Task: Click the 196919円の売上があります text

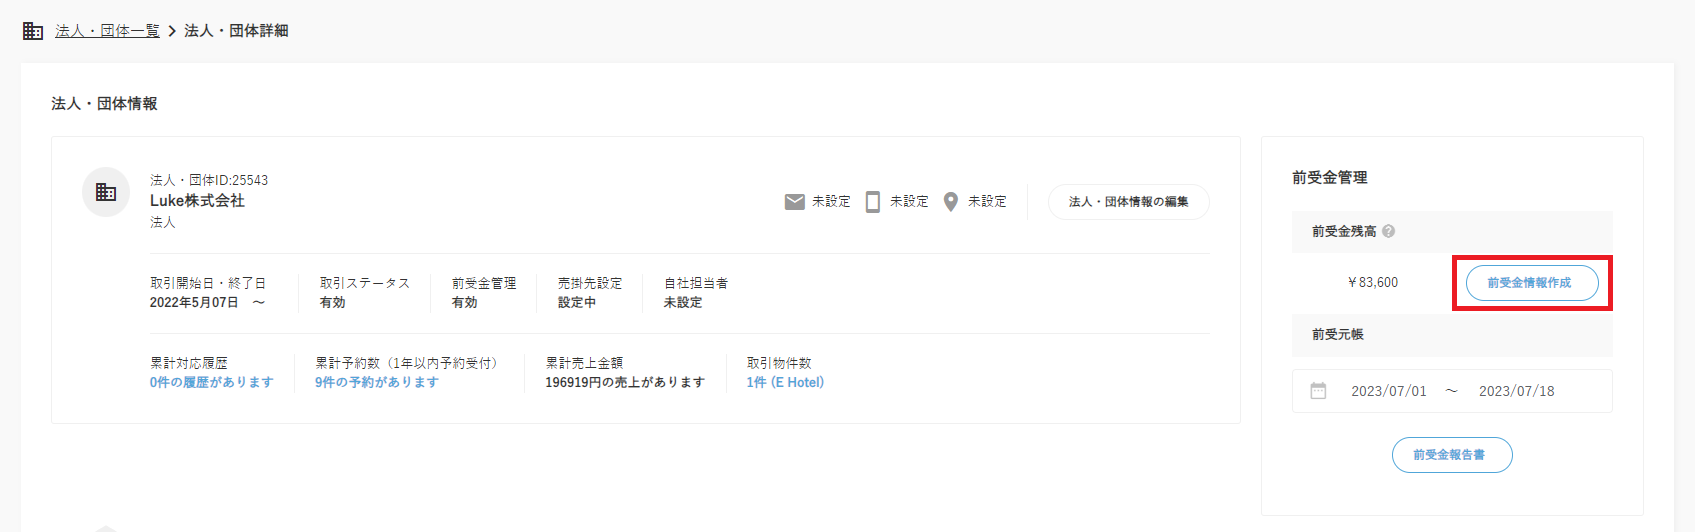Action: point(624,382)
